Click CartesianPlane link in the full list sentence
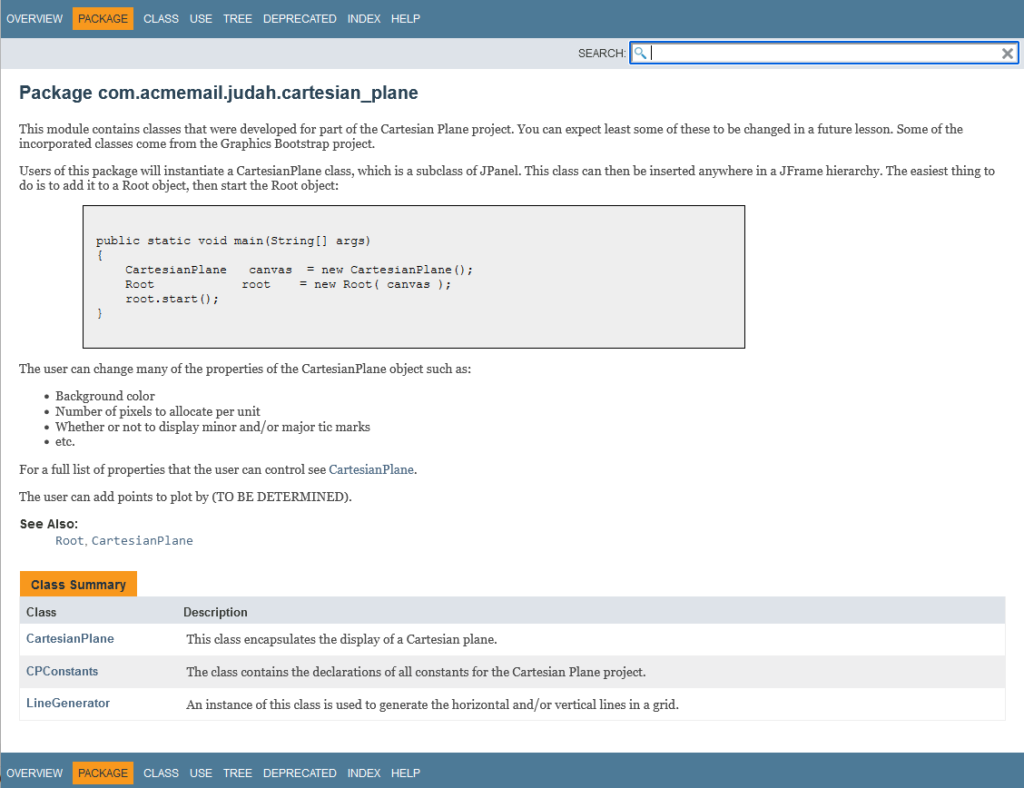Image resolution: width=1024 pixels, height=788 pixels. [371, 470]
